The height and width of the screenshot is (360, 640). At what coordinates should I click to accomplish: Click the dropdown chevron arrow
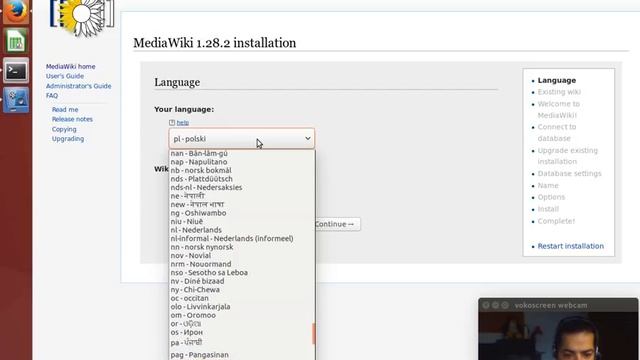[308, 138]
